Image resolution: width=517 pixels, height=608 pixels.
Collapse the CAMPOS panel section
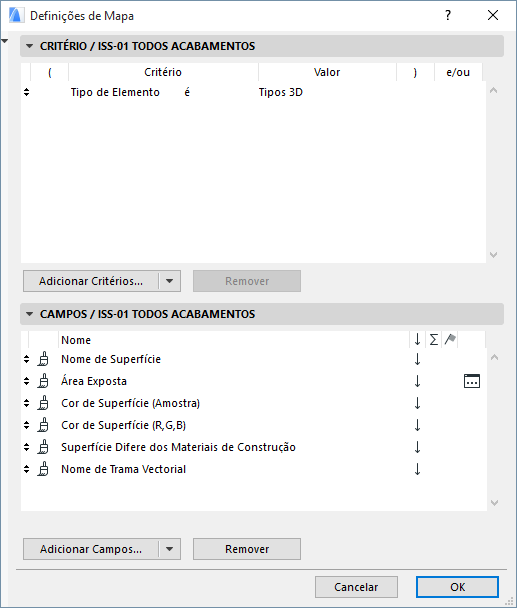click(29, 314)
